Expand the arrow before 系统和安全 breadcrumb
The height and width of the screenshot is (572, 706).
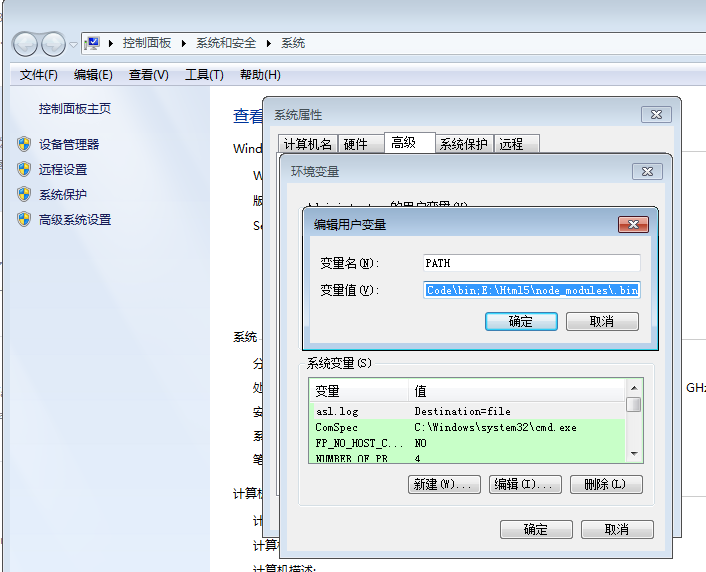pos(184,43)
